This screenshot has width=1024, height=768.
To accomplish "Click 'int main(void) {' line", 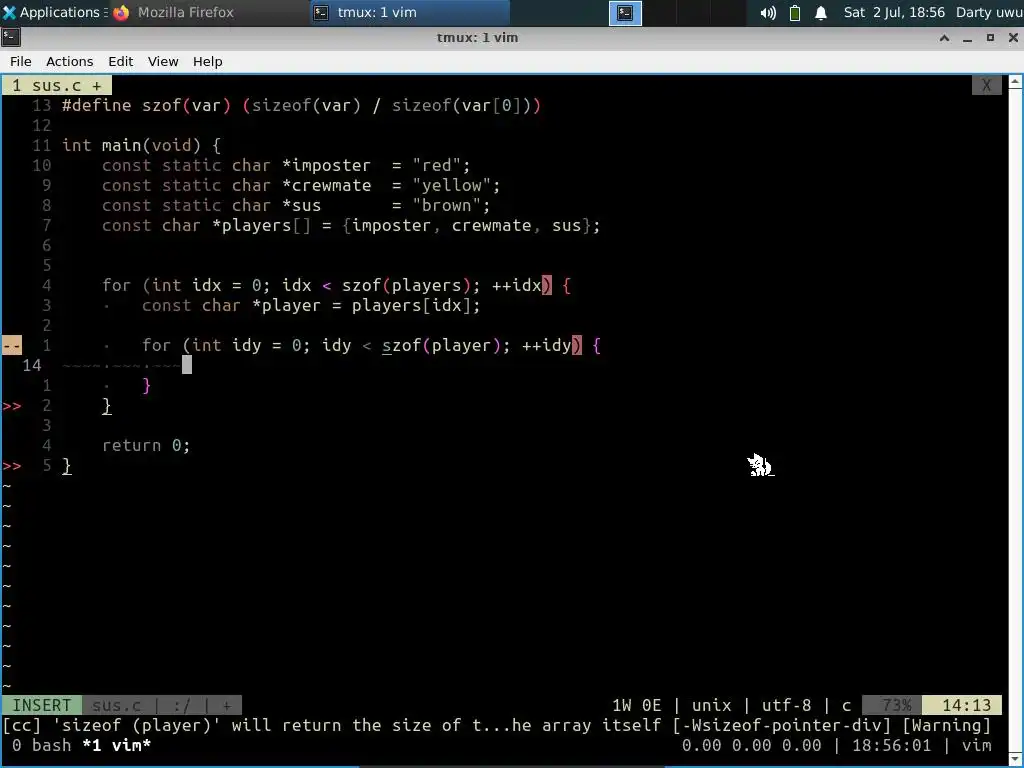I will click(141, 145).
